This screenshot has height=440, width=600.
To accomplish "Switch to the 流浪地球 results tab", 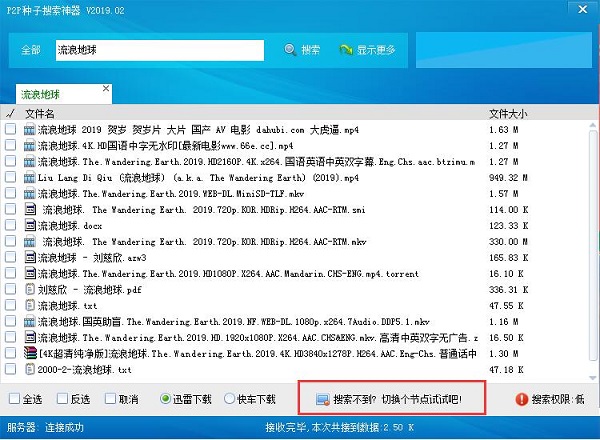I will point(47,93).
